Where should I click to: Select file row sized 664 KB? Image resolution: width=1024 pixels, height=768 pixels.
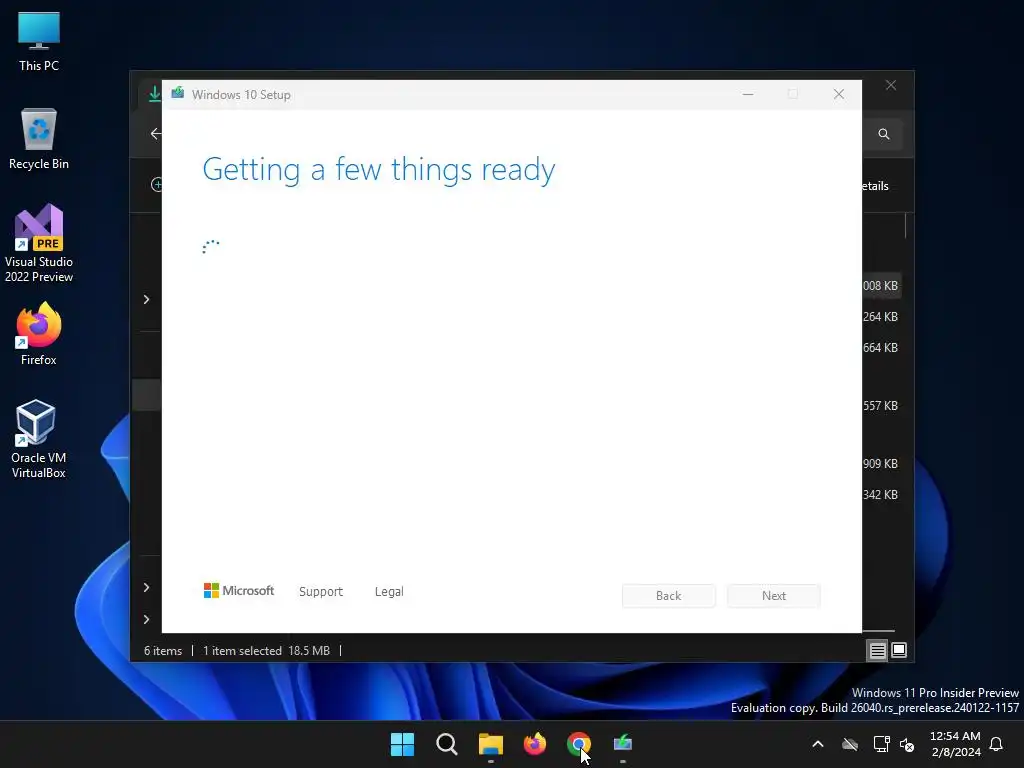(x=882, y=347)
